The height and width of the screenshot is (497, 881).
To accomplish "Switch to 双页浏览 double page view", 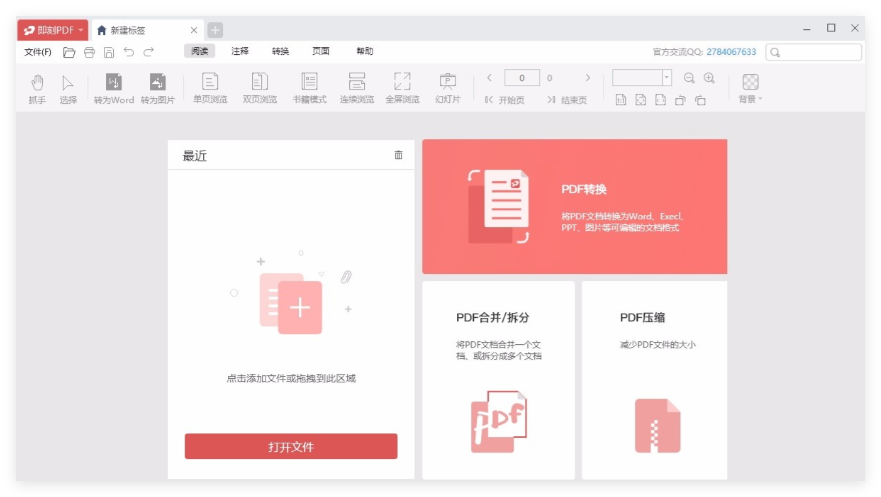I will (x=260, y=88).
